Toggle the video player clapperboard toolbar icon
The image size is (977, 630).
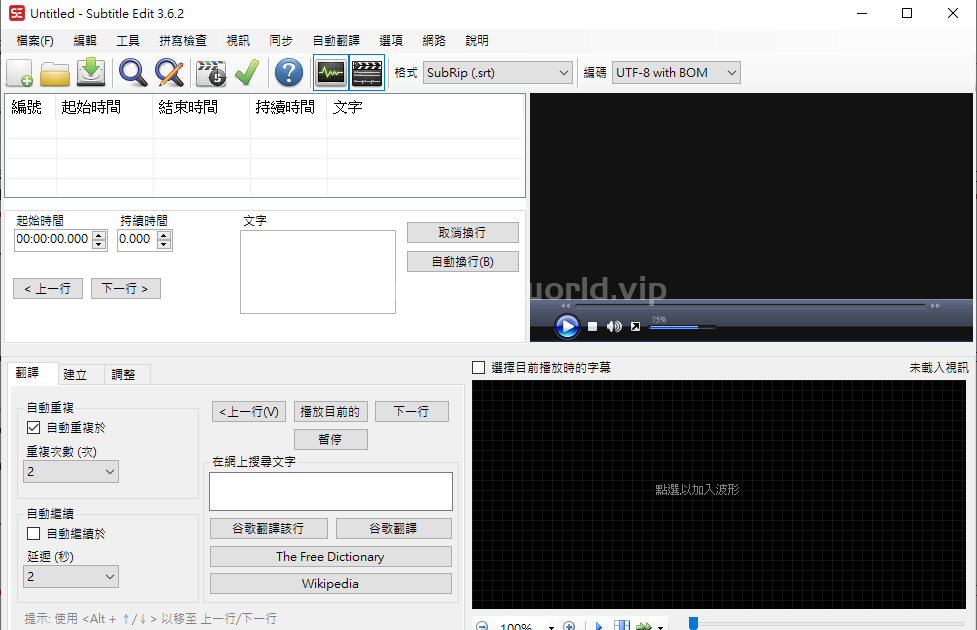click(x=367, y=73)
